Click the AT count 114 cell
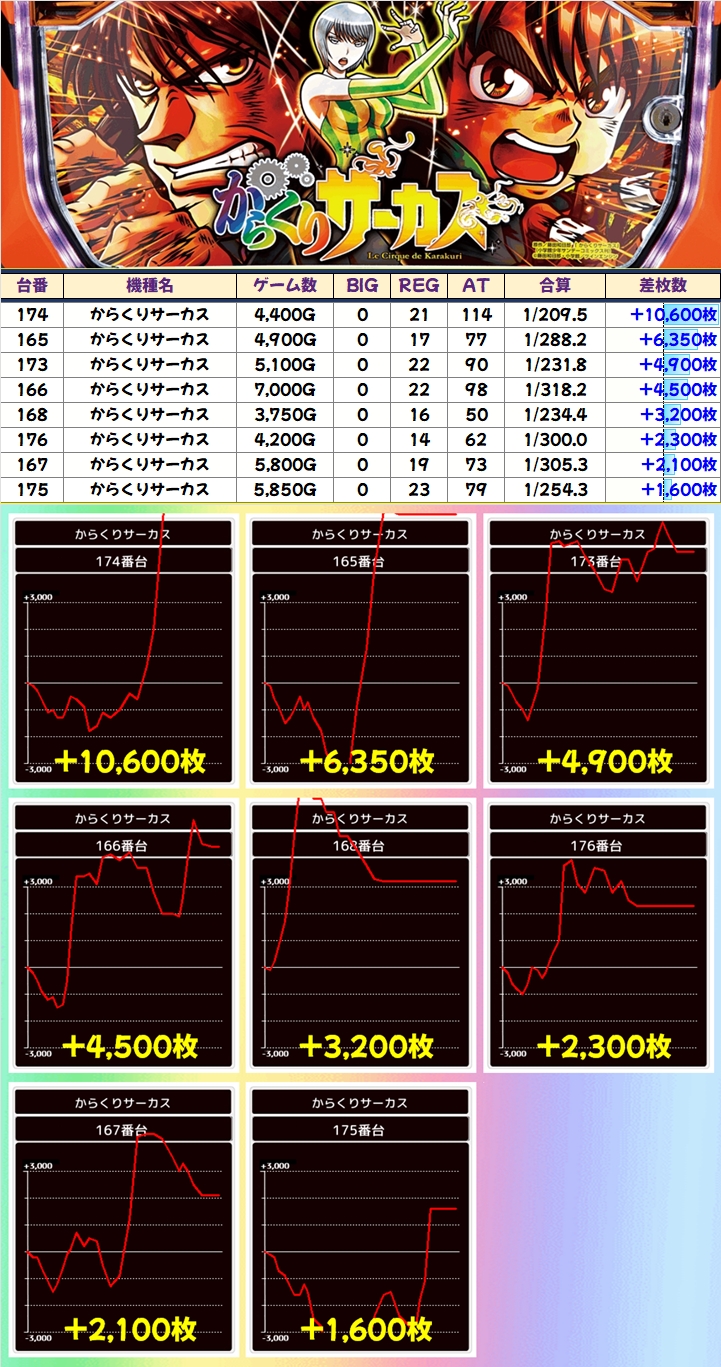 point(476,314)
